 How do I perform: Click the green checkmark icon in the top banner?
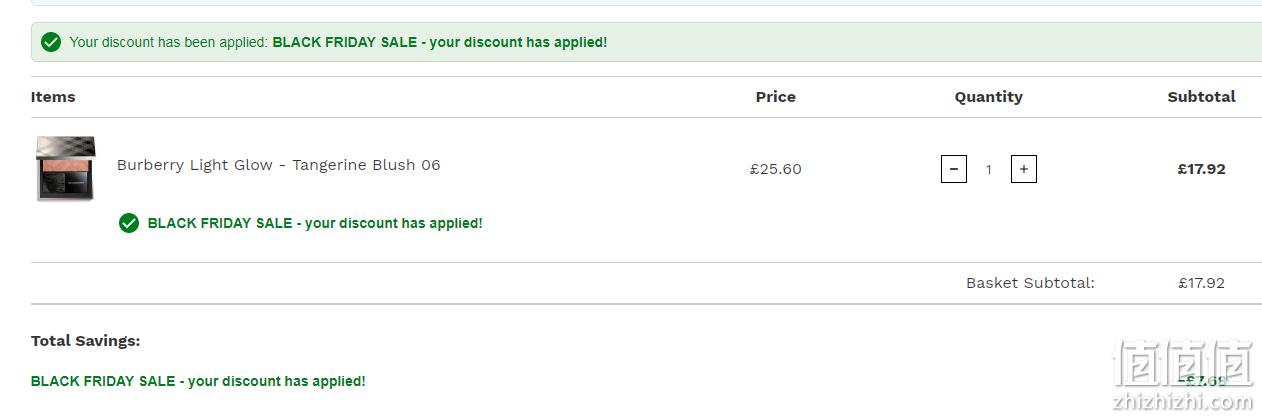[51, 42]
